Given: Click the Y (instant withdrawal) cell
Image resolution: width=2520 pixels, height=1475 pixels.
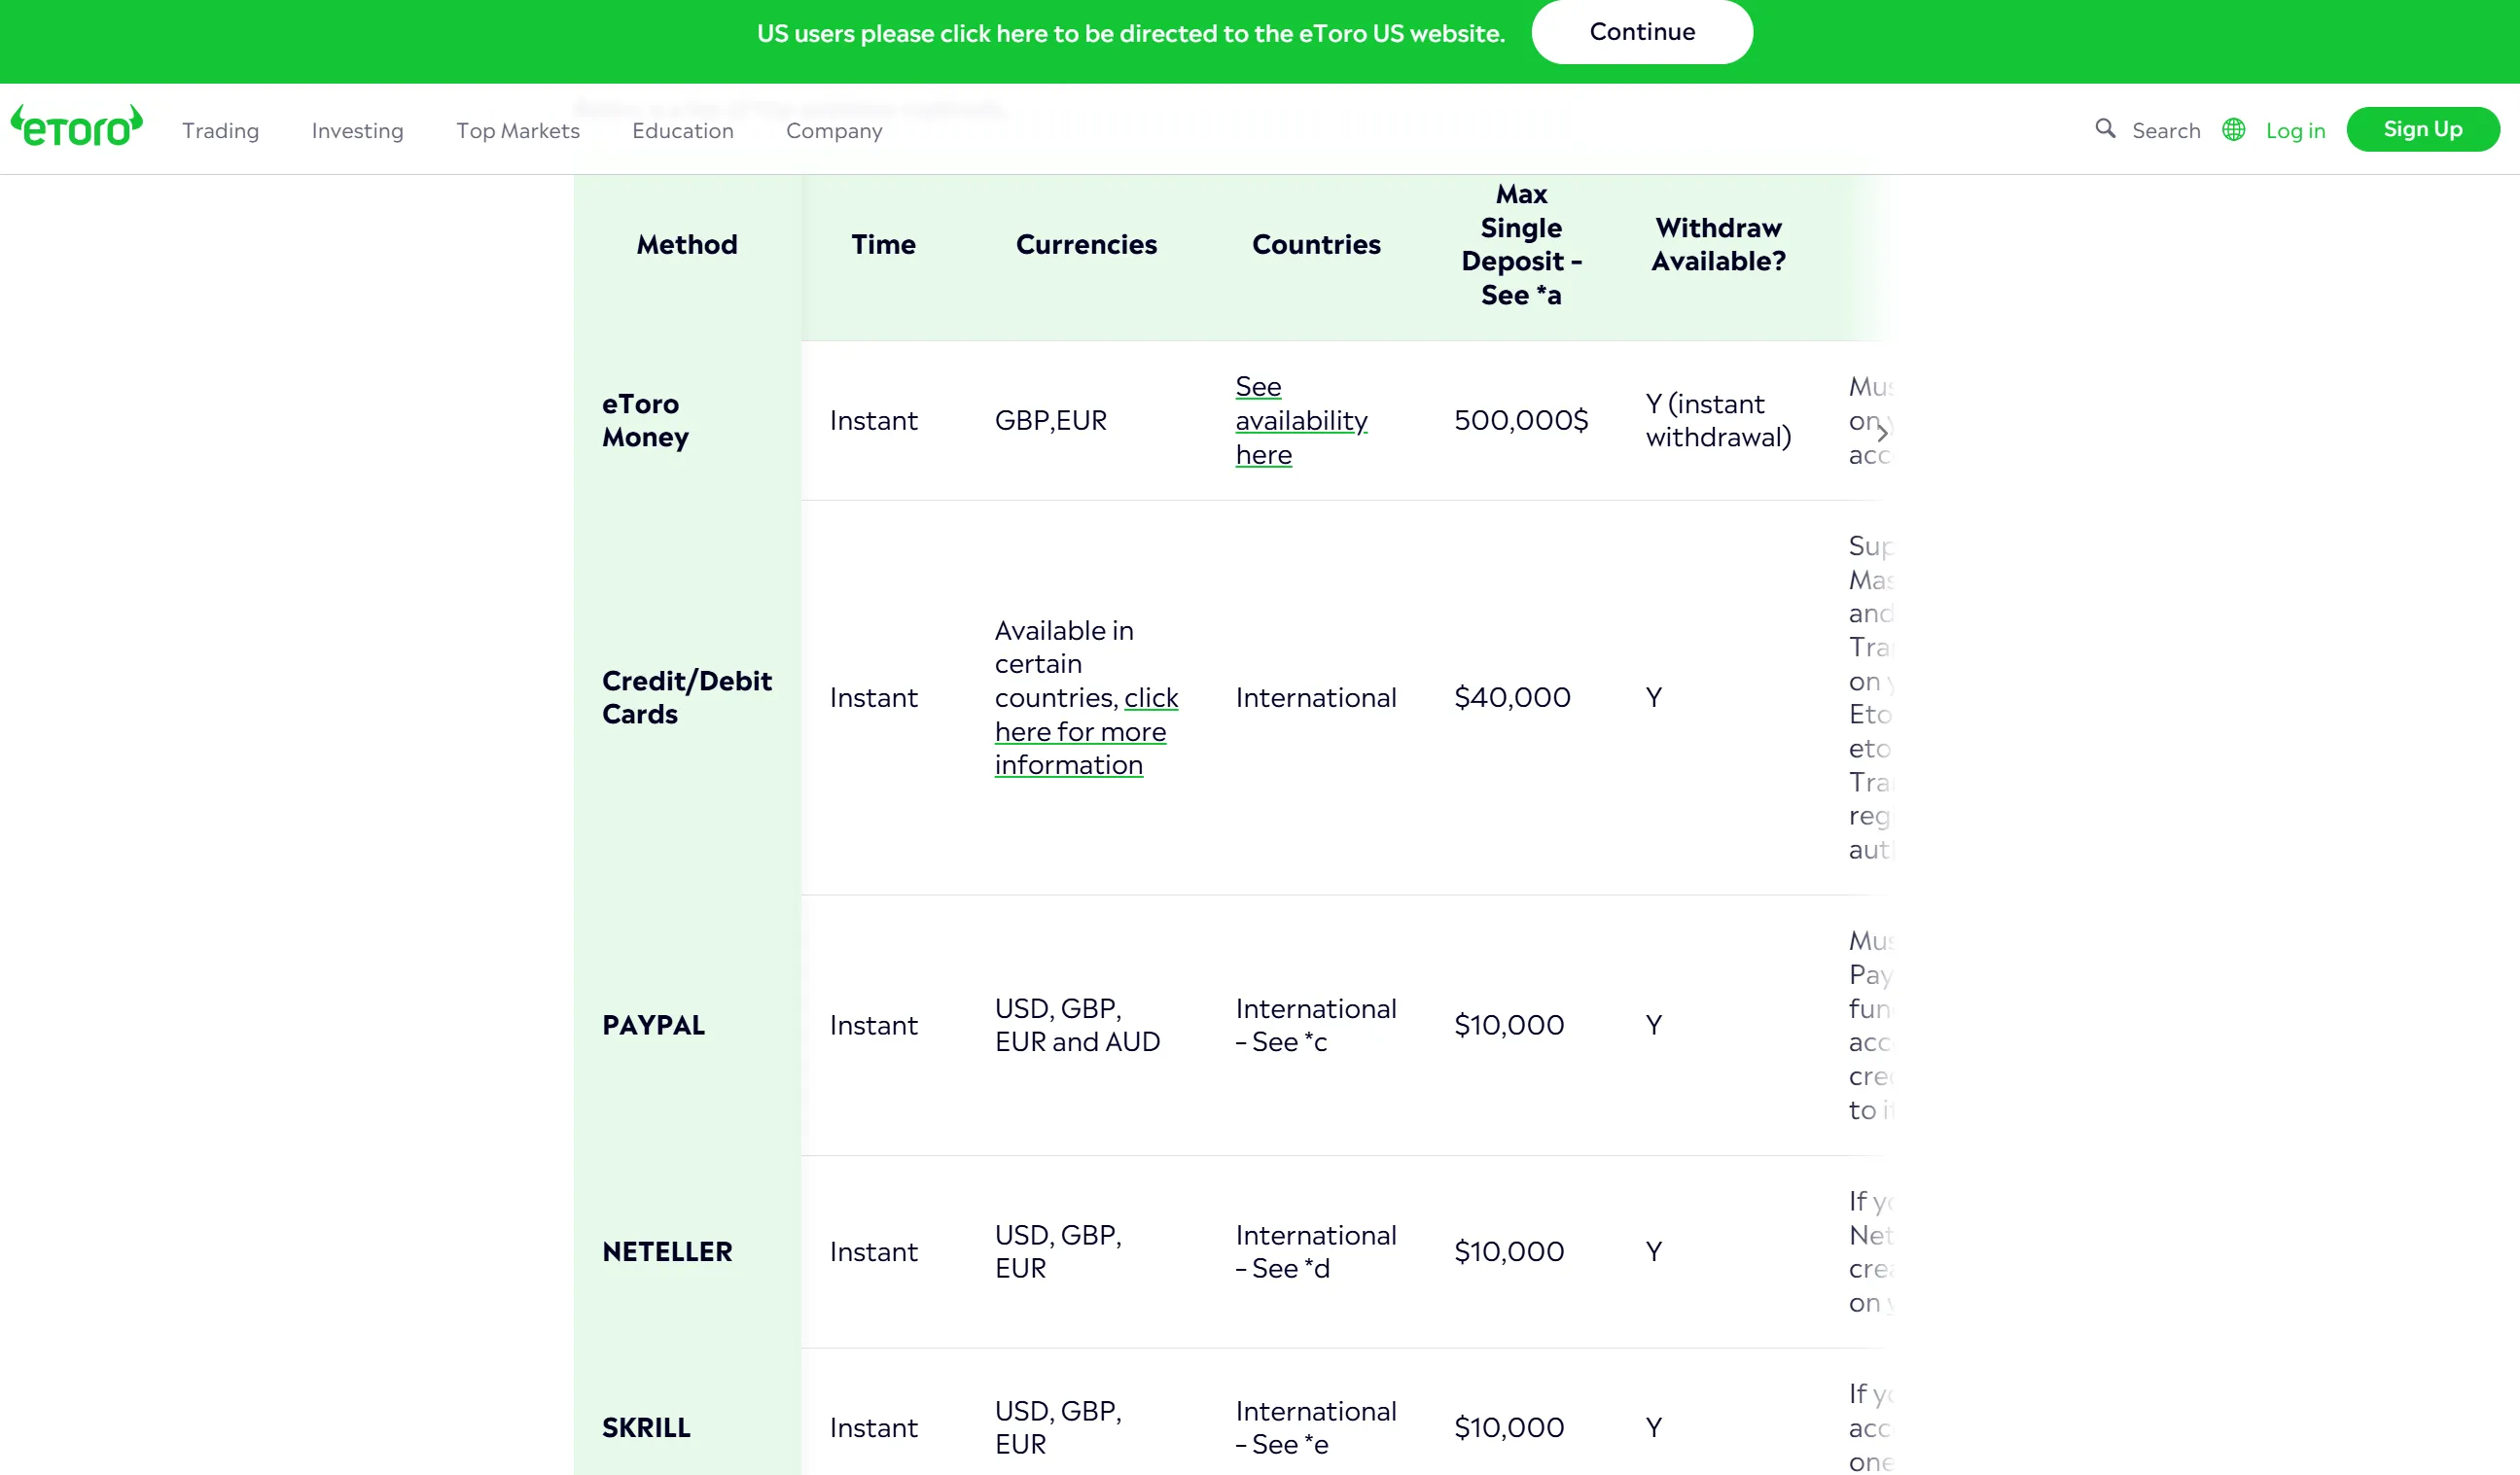Looking at the screenshot, I should click(x=1718, y=420).
